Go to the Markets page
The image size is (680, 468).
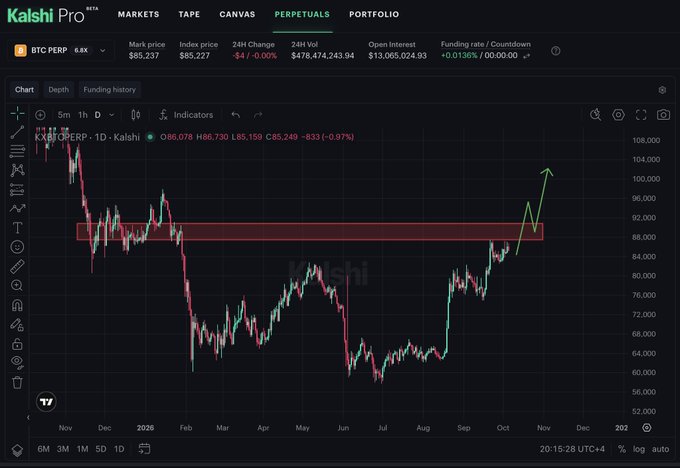(x=138, y=14)
